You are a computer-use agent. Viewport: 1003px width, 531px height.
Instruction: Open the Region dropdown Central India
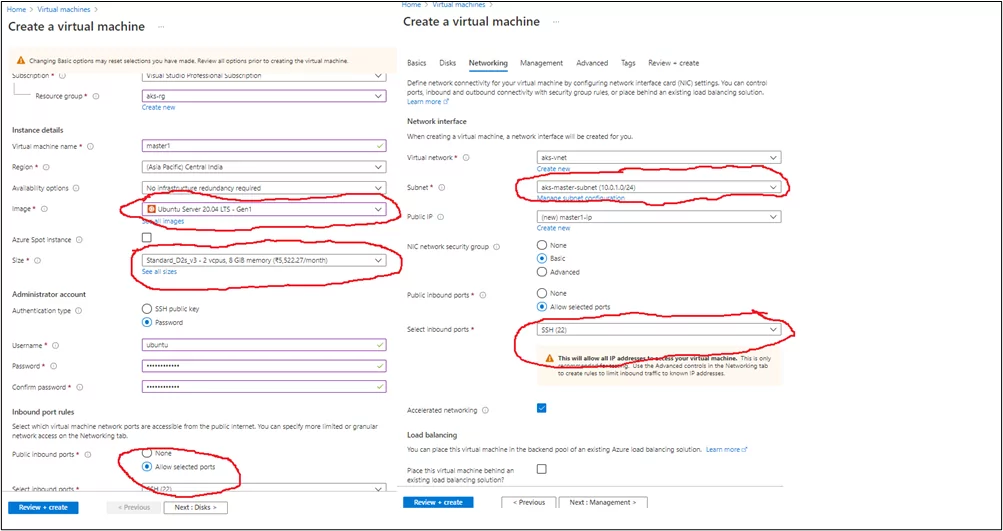tap(264, 167)
